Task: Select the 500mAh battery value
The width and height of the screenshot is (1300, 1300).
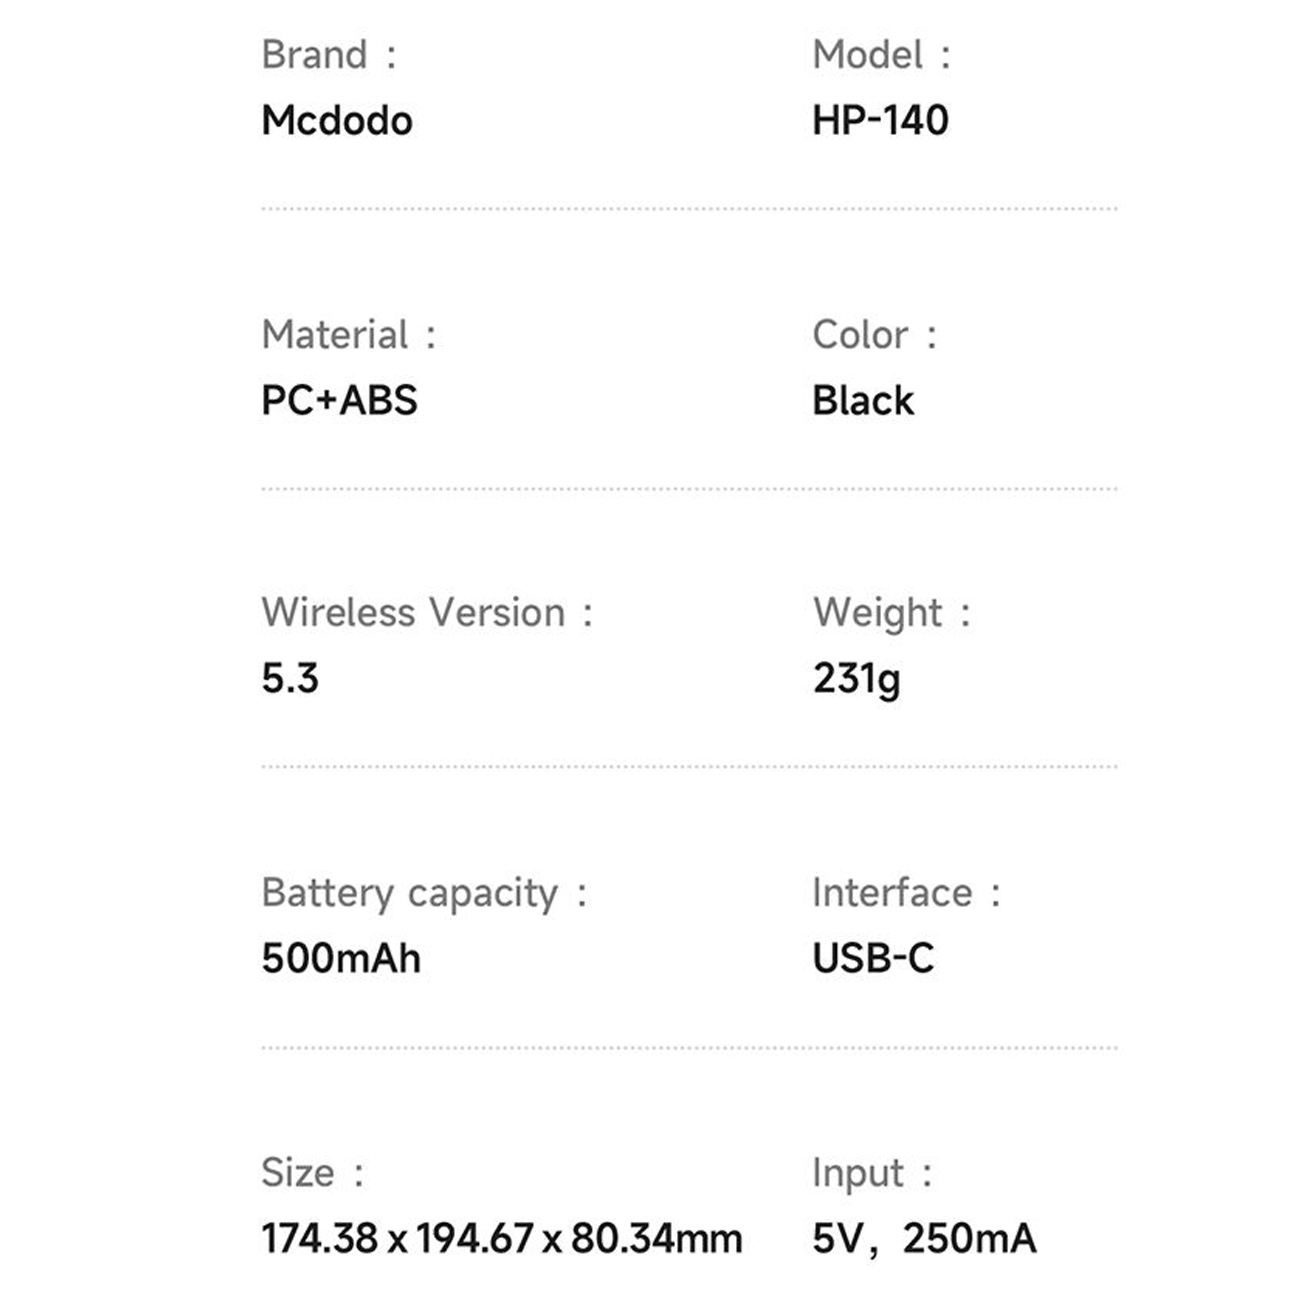Action: (341, 959)
